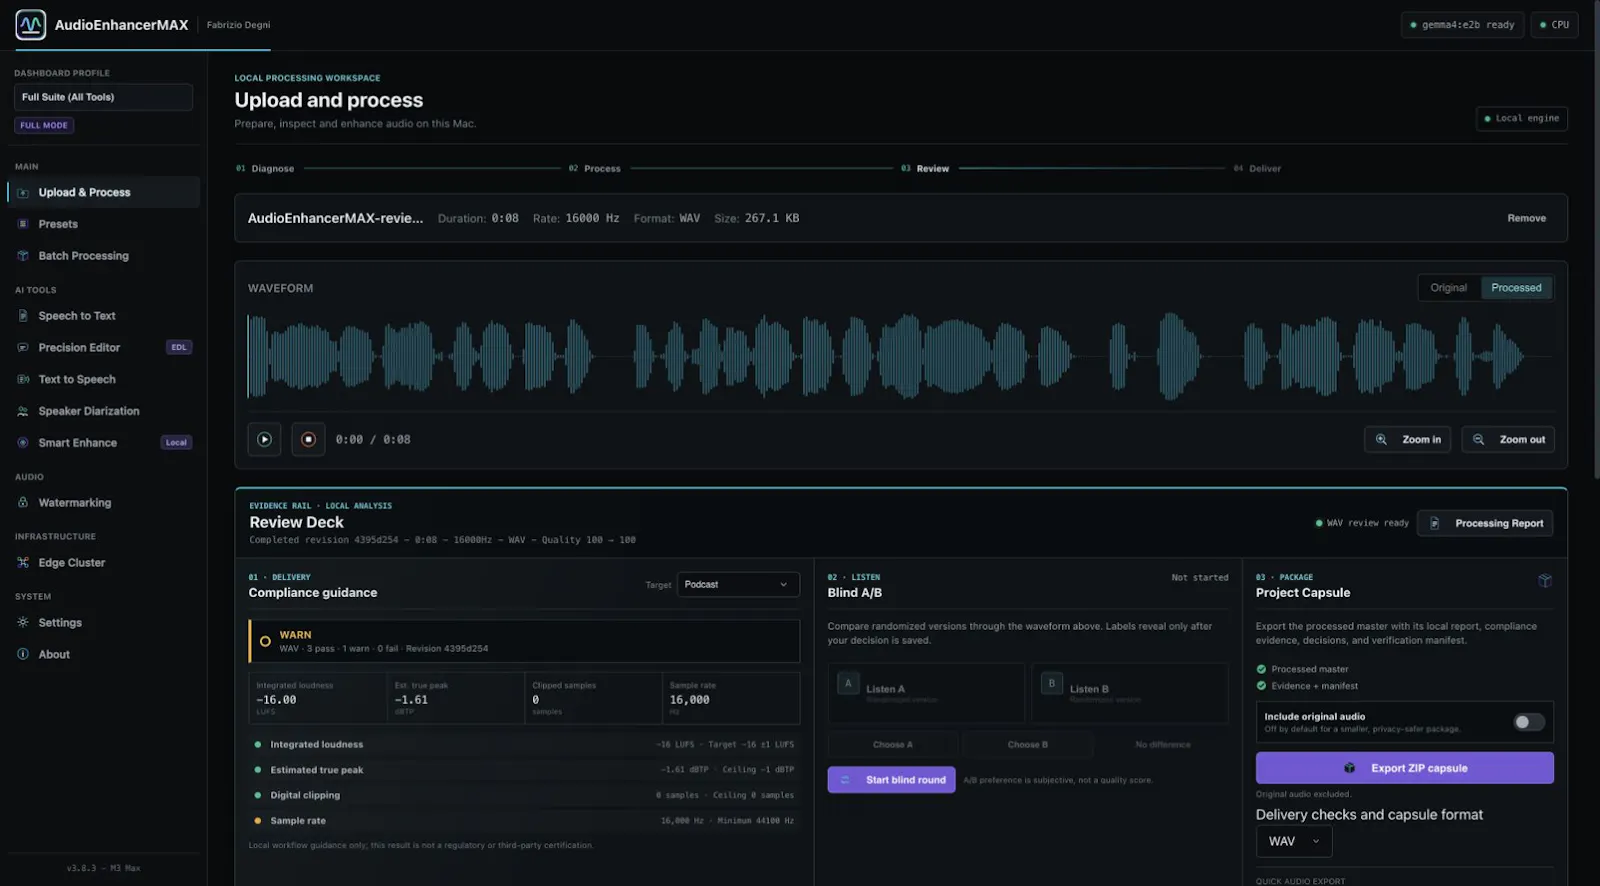This screenshot has width=1600, height=886.
Task: Open the Target Podcast dropdown
Action: 738,585
